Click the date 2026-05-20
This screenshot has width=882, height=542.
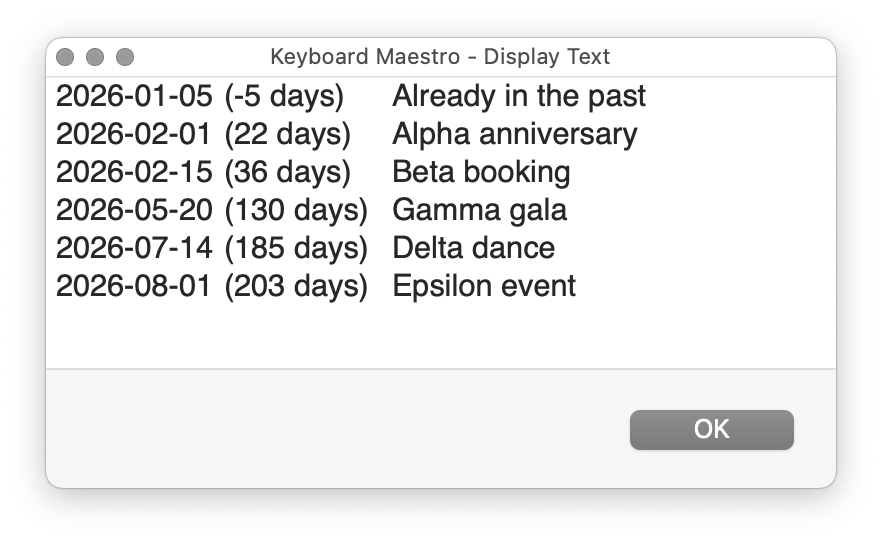pos(134,211)
